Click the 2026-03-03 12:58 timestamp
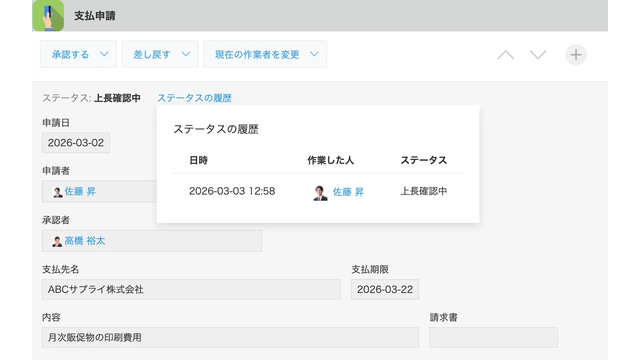 click(232, 191)
